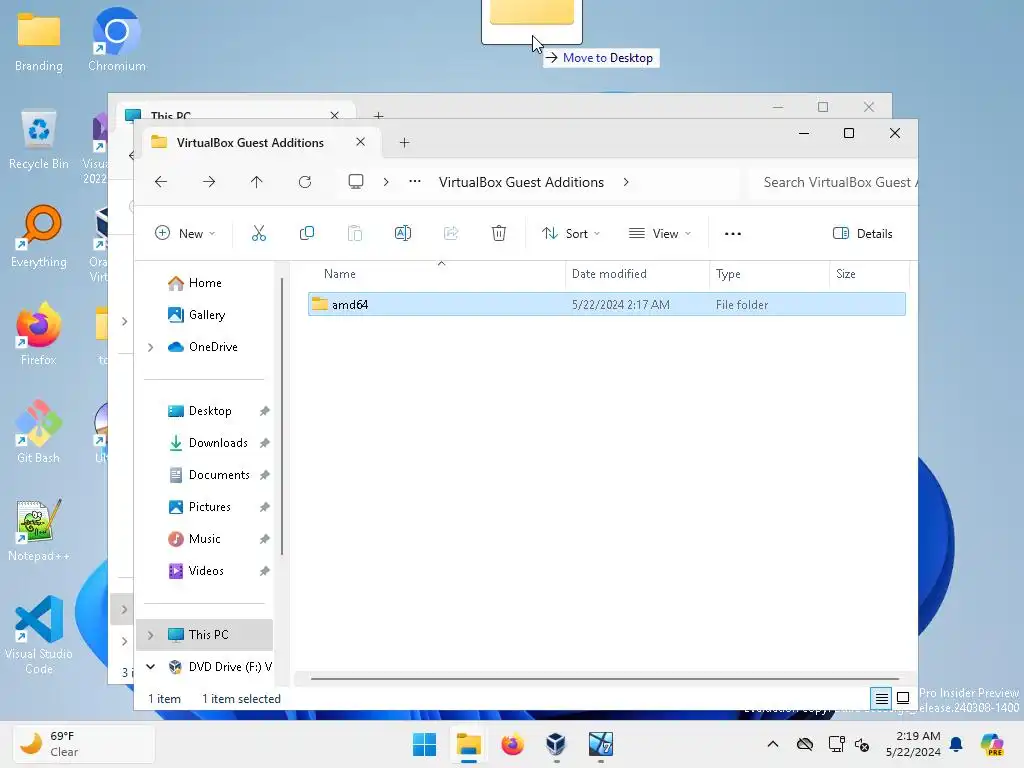Open the See more ellipsis in toolbar
The height and width of the screenshot is (768, 1024).
[733, 233]
